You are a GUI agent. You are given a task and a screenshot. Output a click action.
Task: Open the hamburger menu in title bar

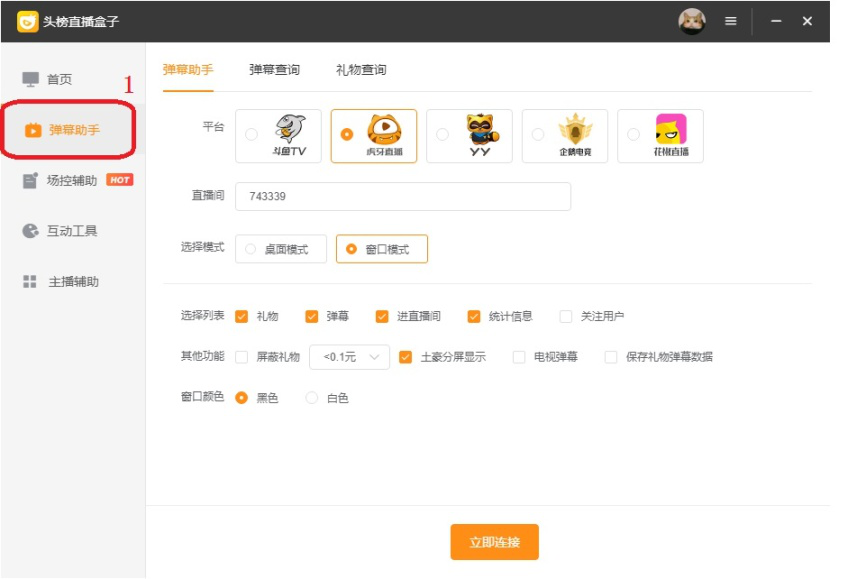(731, 21)
